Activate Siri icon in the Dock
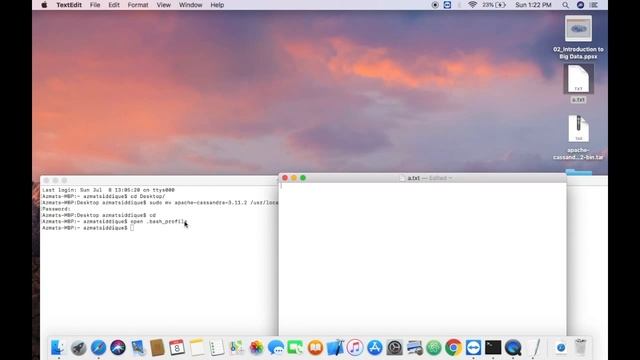Image resolution: width=640 pixels, height=360 pixels. pyautogui.click(x=118, y=348)
